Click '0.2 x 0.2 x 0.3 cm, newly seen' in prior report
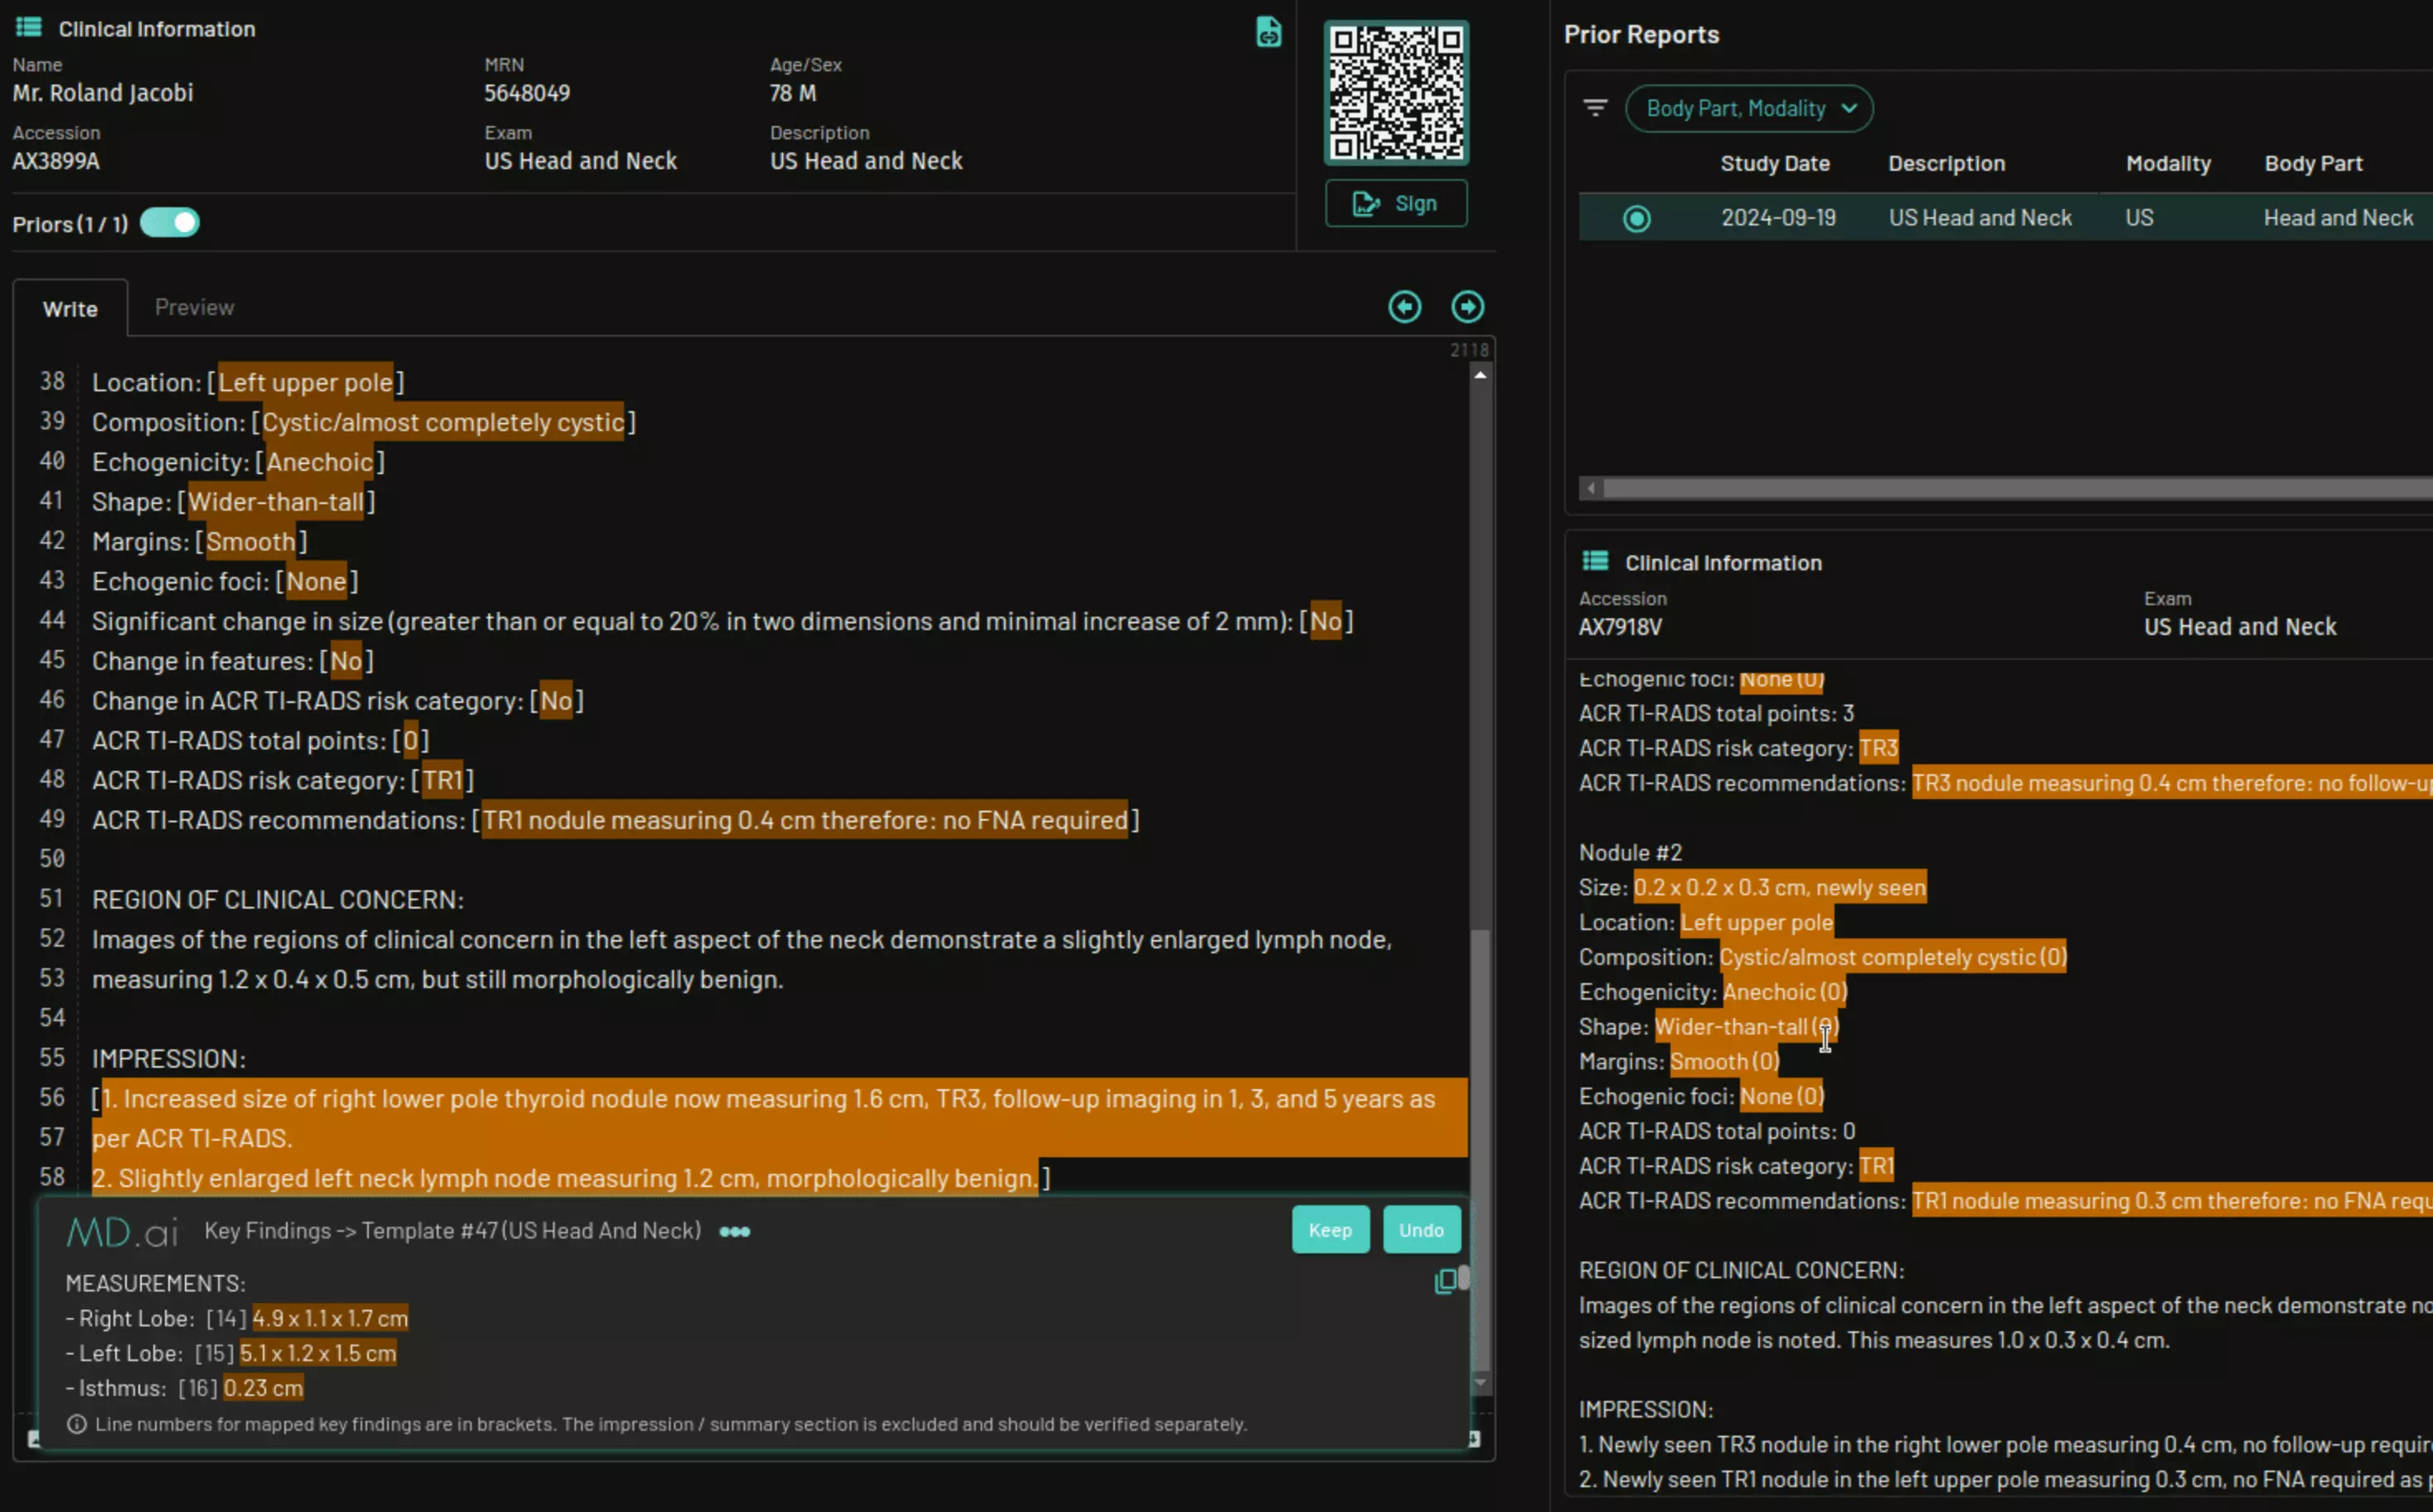The image size is (2433, 1512). pos(1779,887)
